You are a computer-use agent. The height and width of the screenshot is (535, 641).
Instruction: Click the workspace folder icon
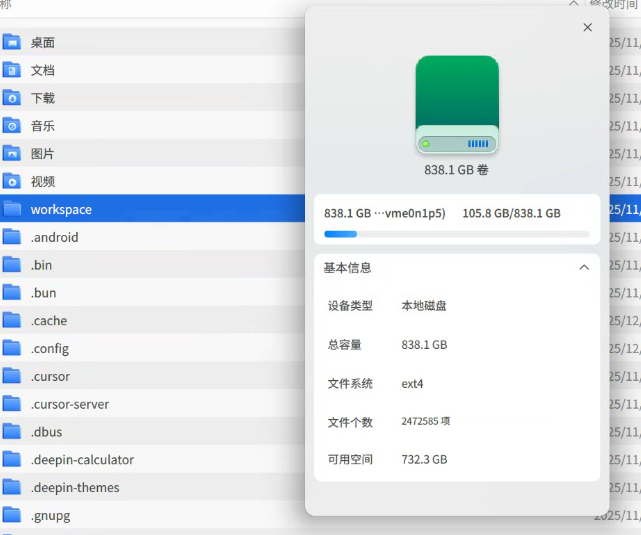[11, 209]
